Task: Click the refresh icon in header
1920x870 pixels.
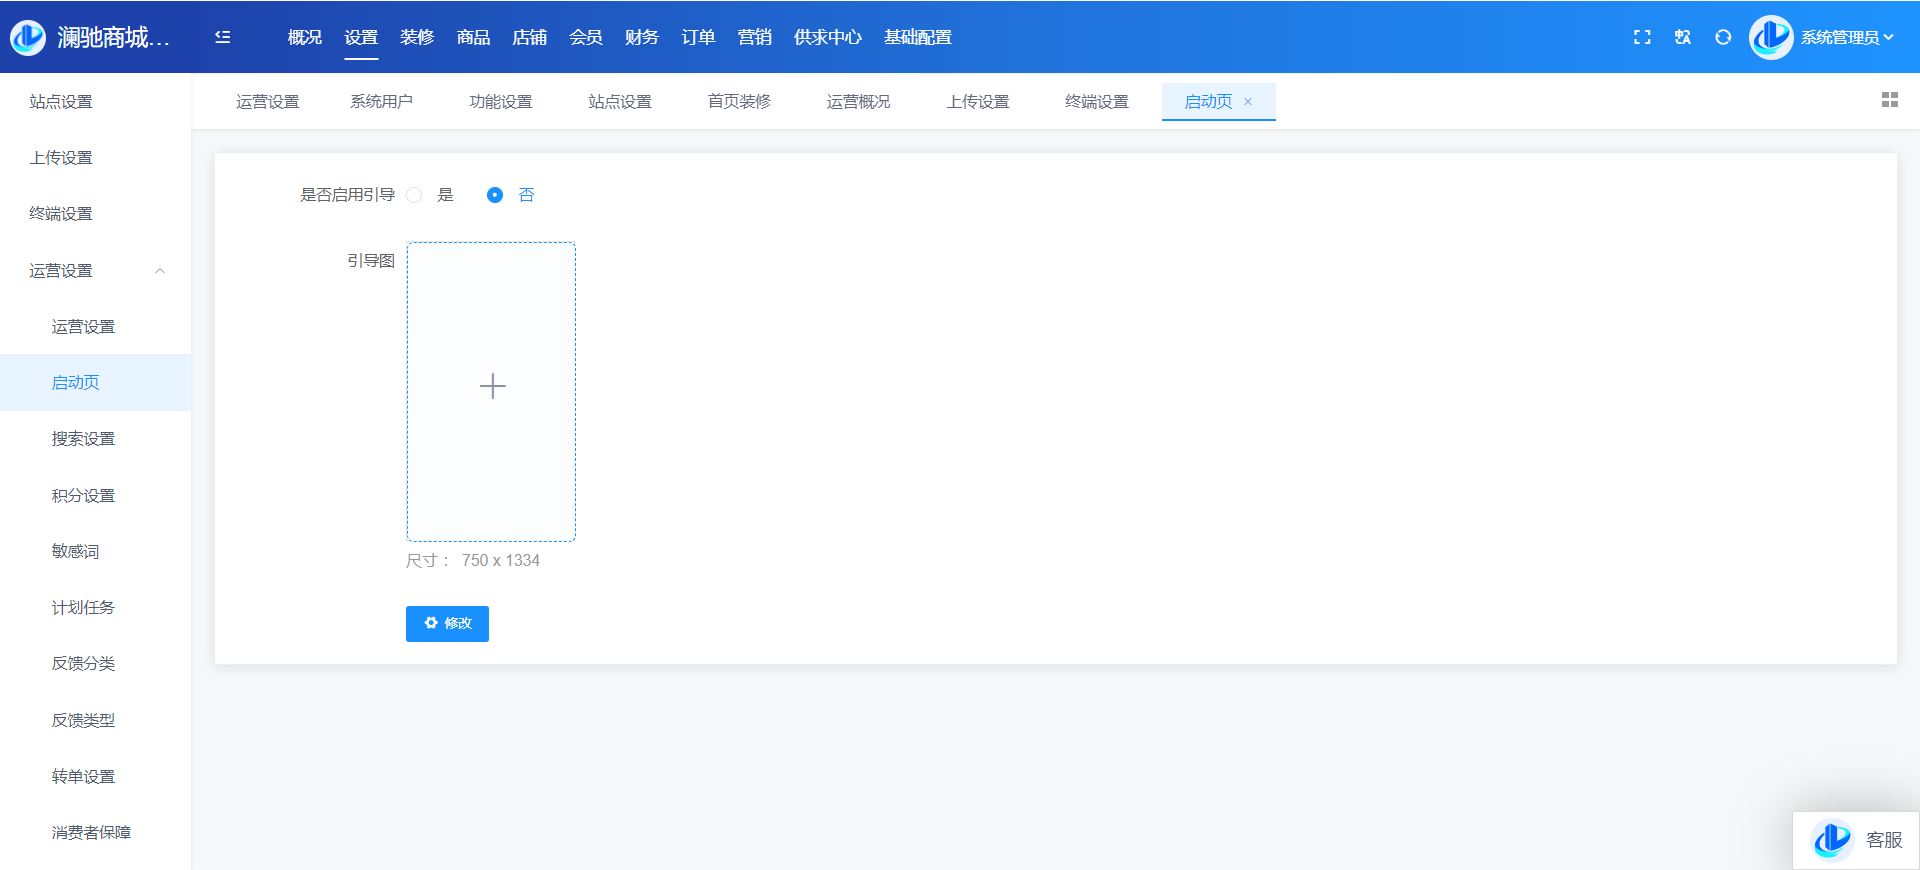Action: [1723, 37]
